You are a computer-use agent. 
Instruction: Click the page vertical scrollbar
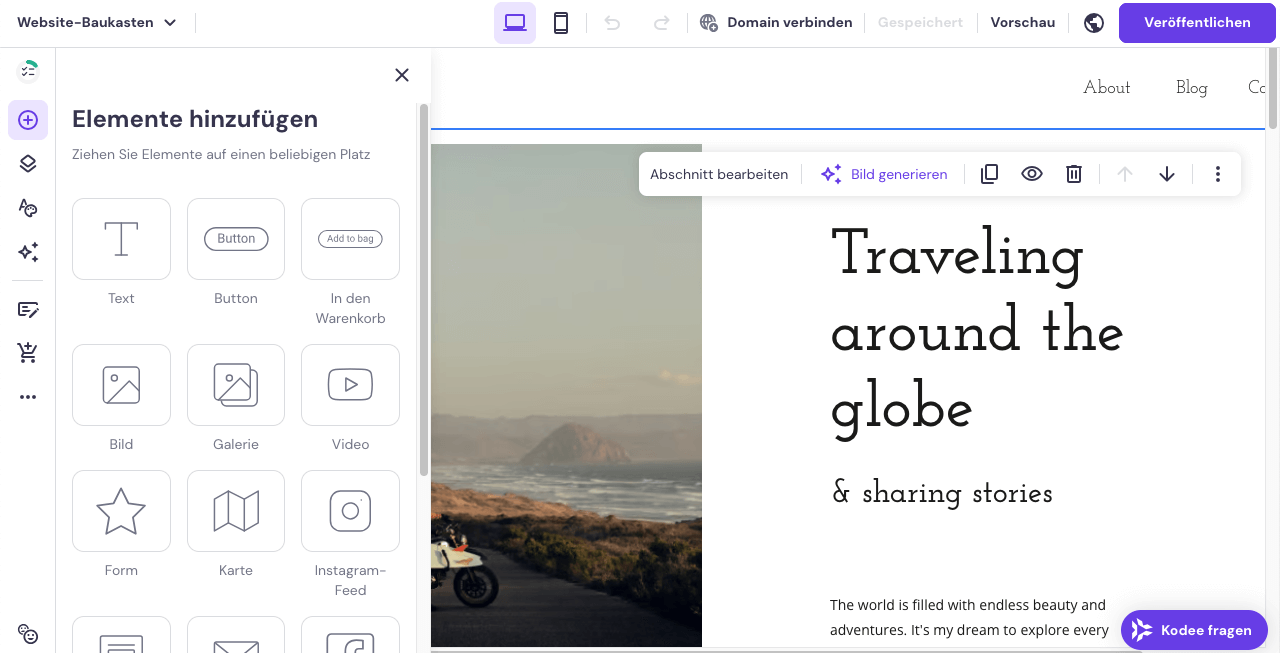coord(1273,89)
